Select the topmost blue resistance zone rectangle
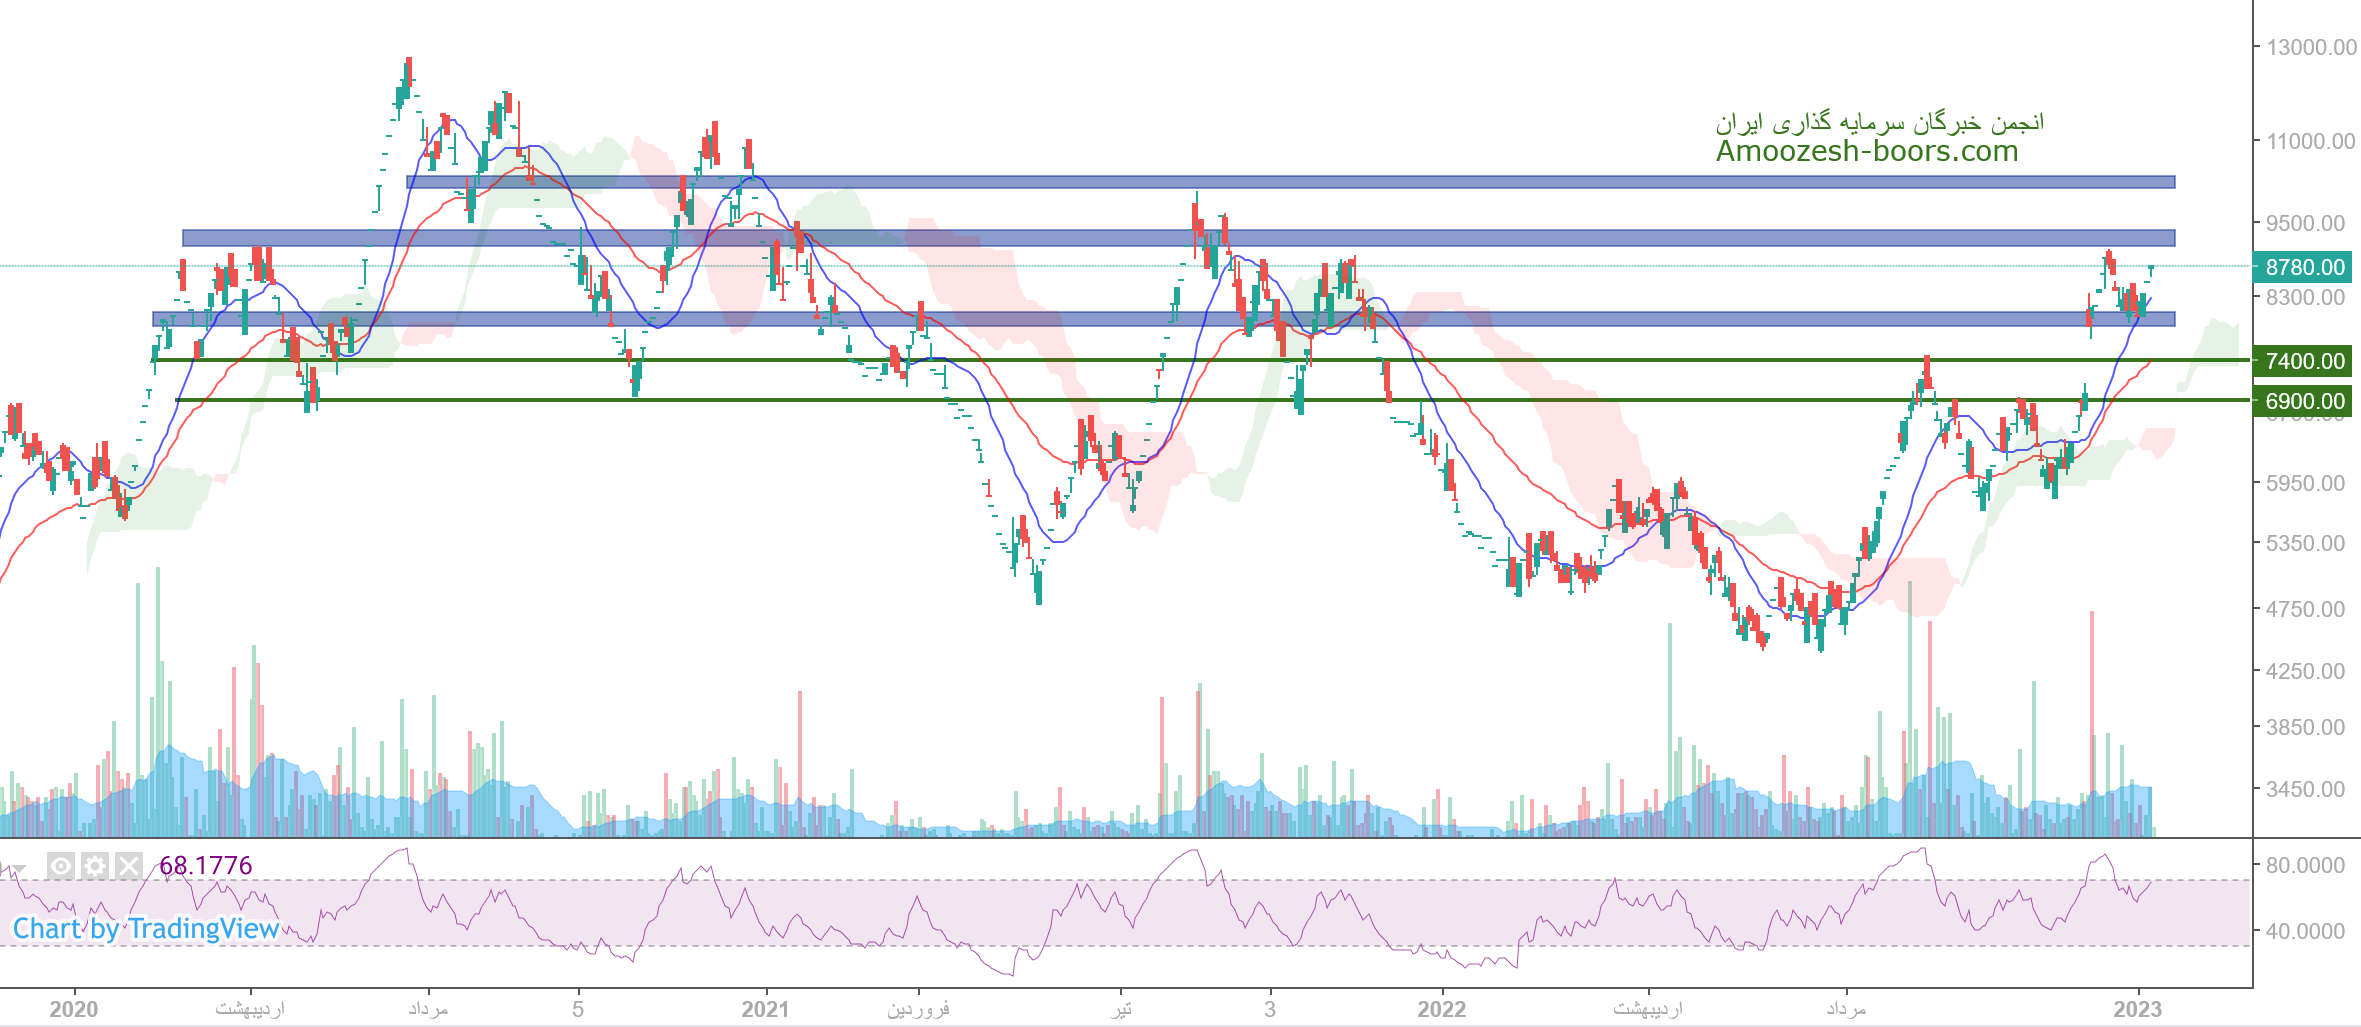The image size is (2361, 1027). [1290, 182]
